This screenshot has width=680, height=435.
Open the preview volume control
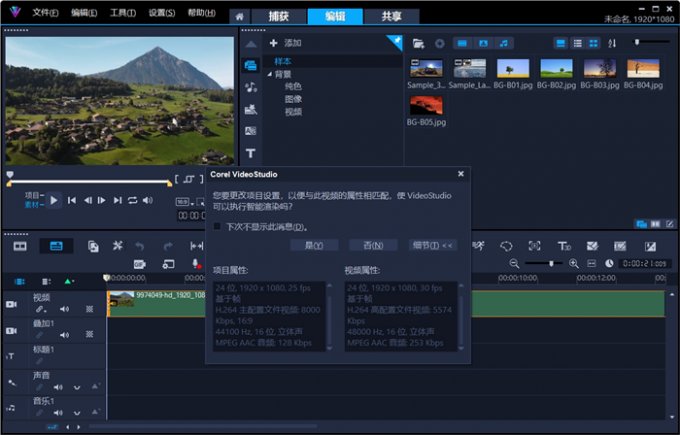[x=148, y=200]
